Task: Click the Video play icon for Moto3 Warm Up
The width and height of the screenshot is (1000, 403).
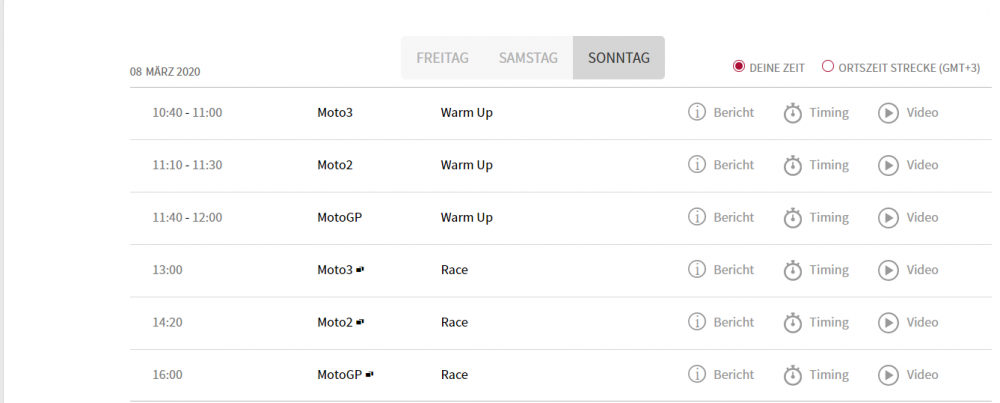Action: point(888,113)
